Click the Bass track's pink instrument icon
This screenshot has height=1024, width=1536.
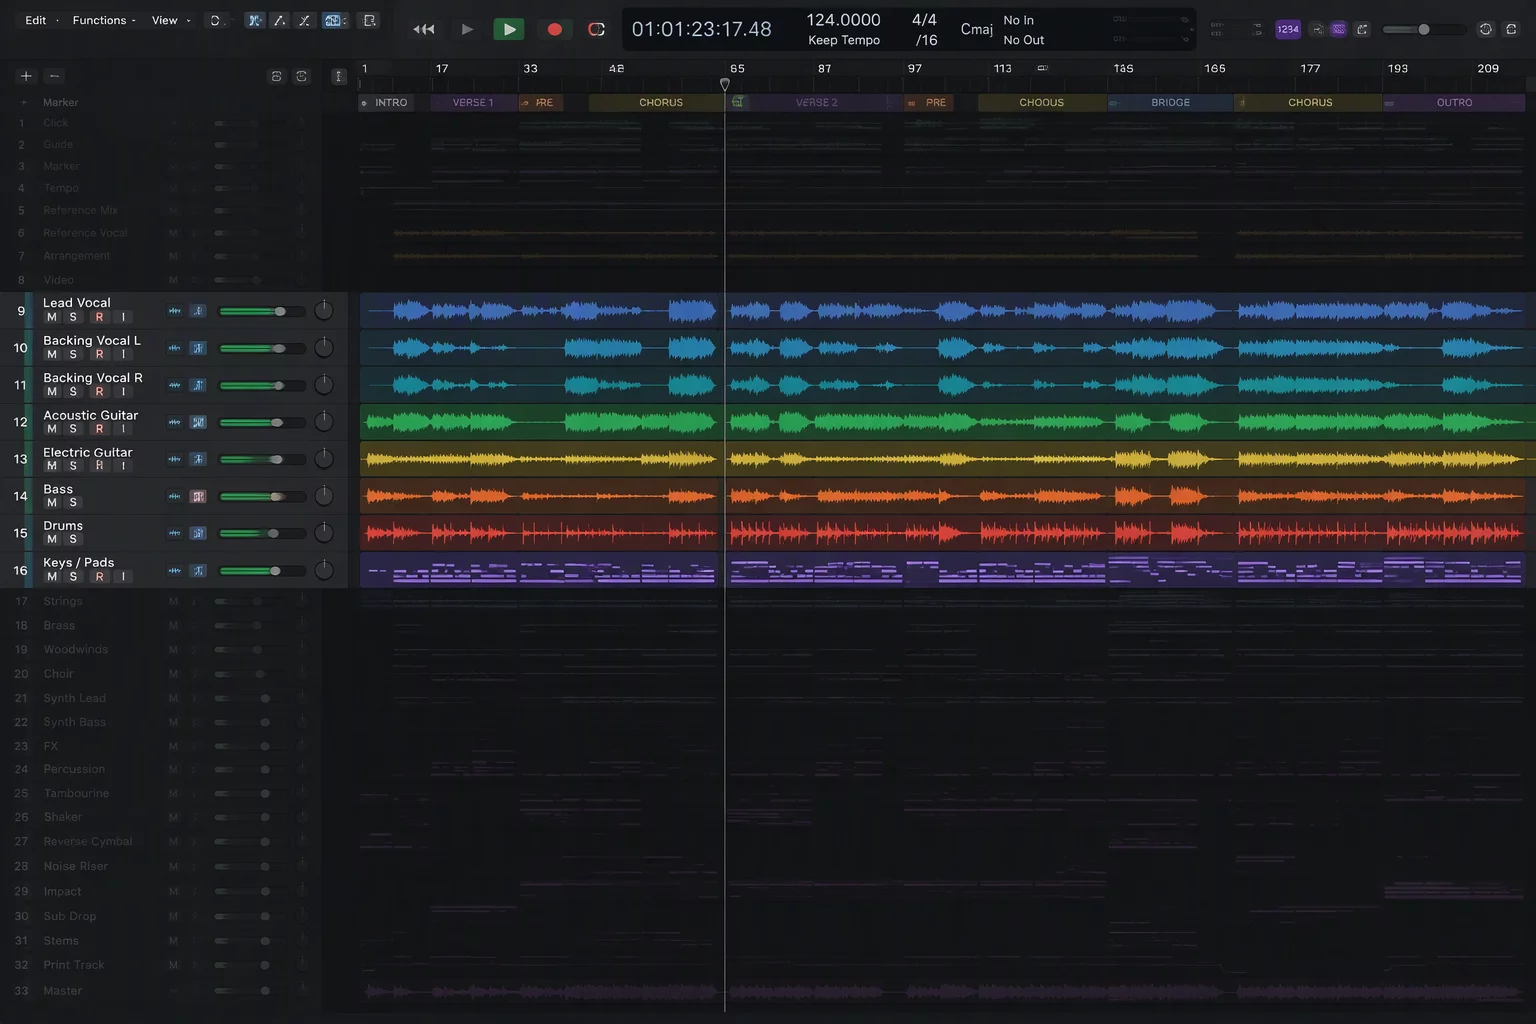[x=198, y=496]
